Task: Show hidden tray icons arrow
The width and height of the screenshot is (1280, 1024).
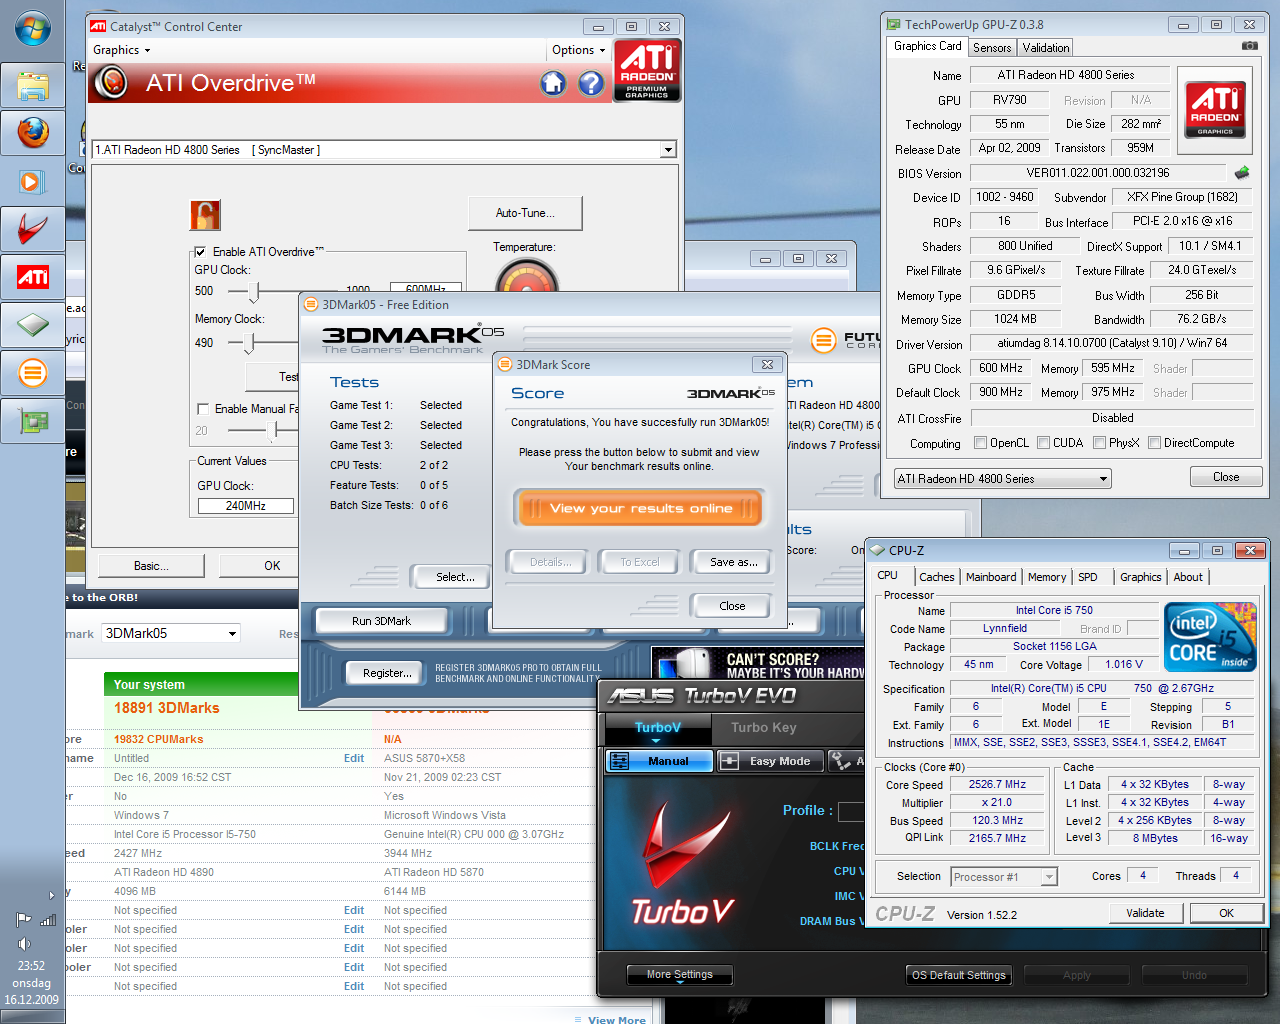Action: [52, 896]
